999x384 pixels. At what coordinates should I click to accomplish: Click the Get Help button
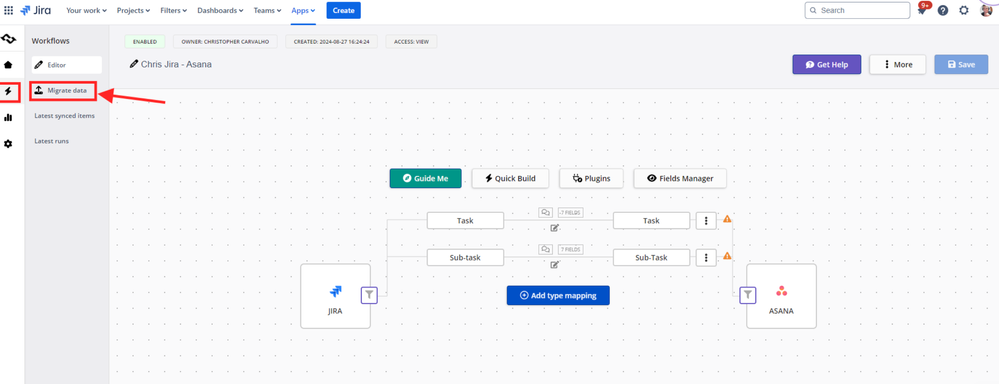point(826,64)
